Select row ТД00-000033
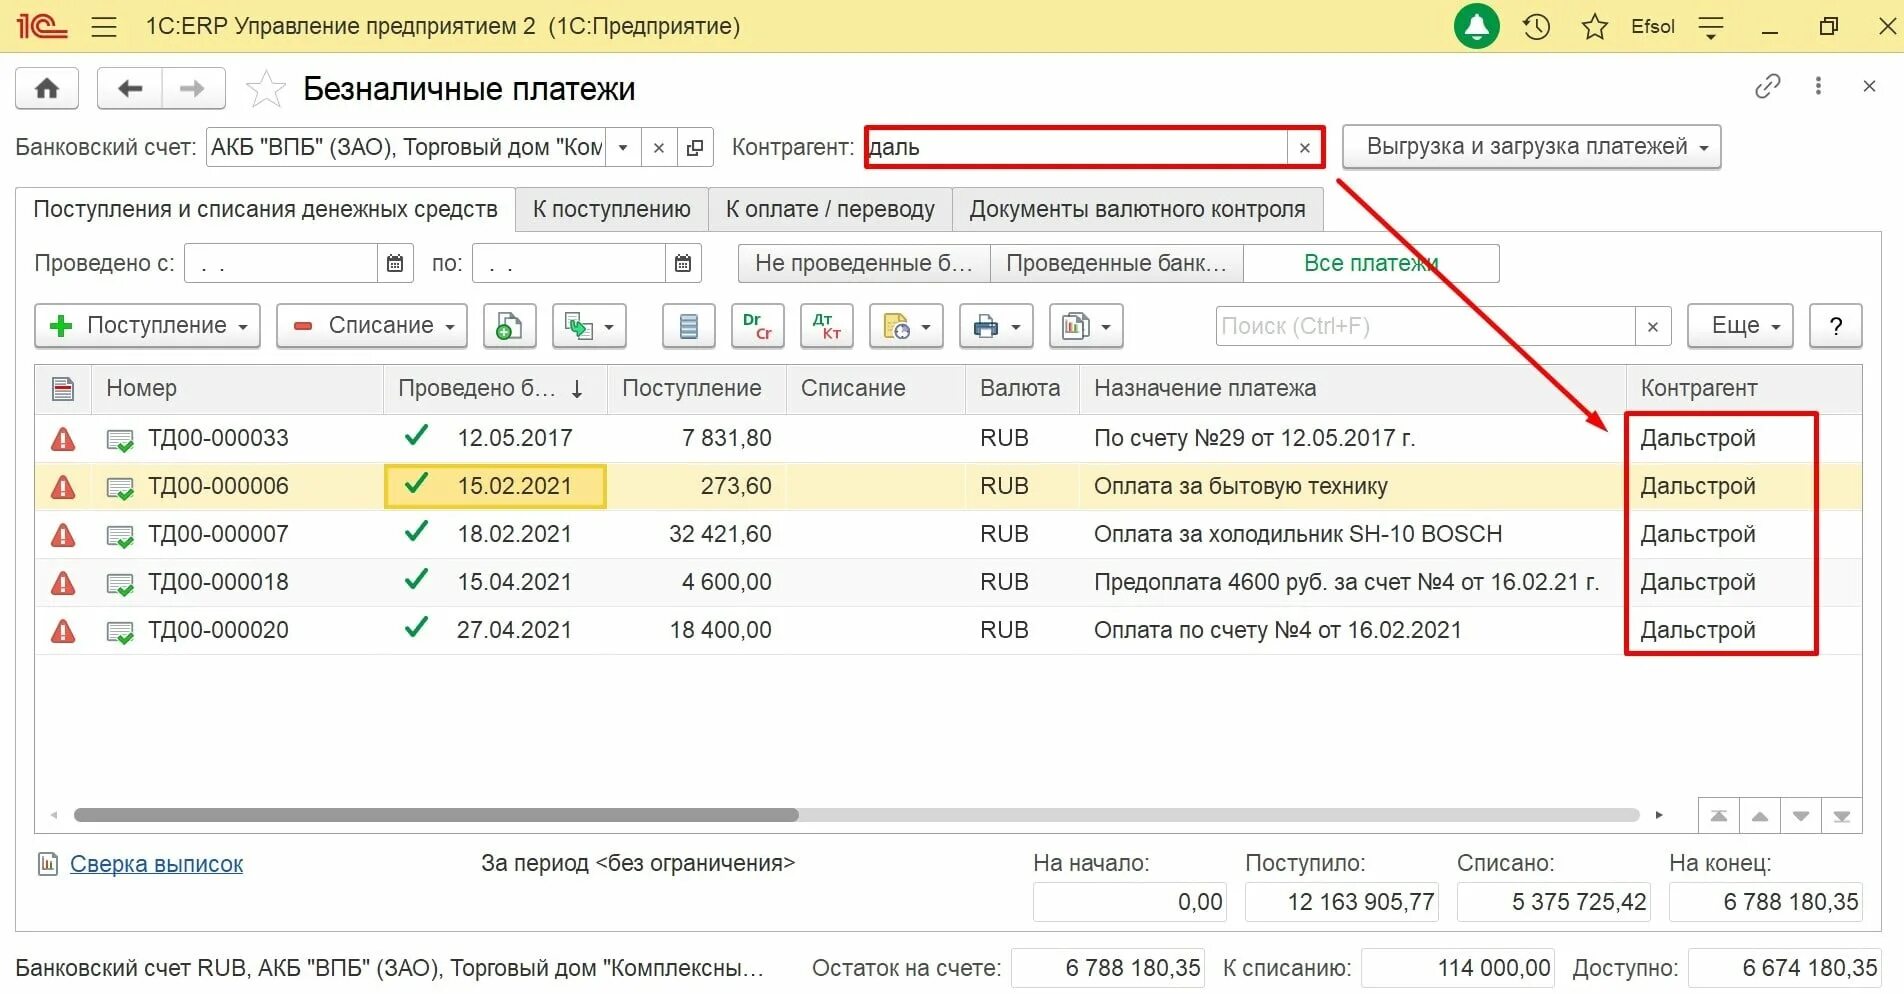Screen dimensions: 1904x994 point(948,438)
